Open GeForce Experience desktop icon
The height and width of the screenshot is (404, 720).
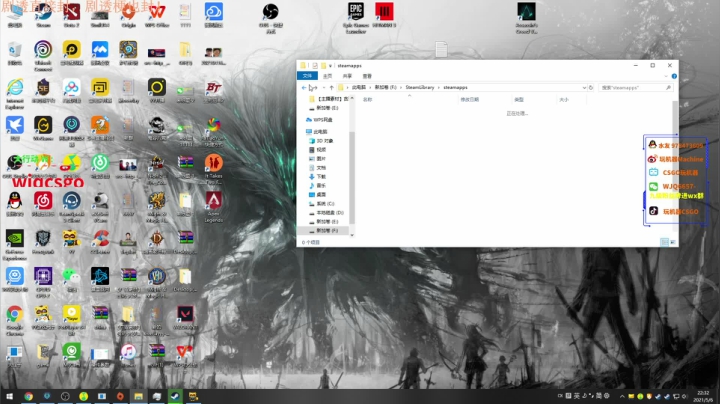tap(15, 245)
